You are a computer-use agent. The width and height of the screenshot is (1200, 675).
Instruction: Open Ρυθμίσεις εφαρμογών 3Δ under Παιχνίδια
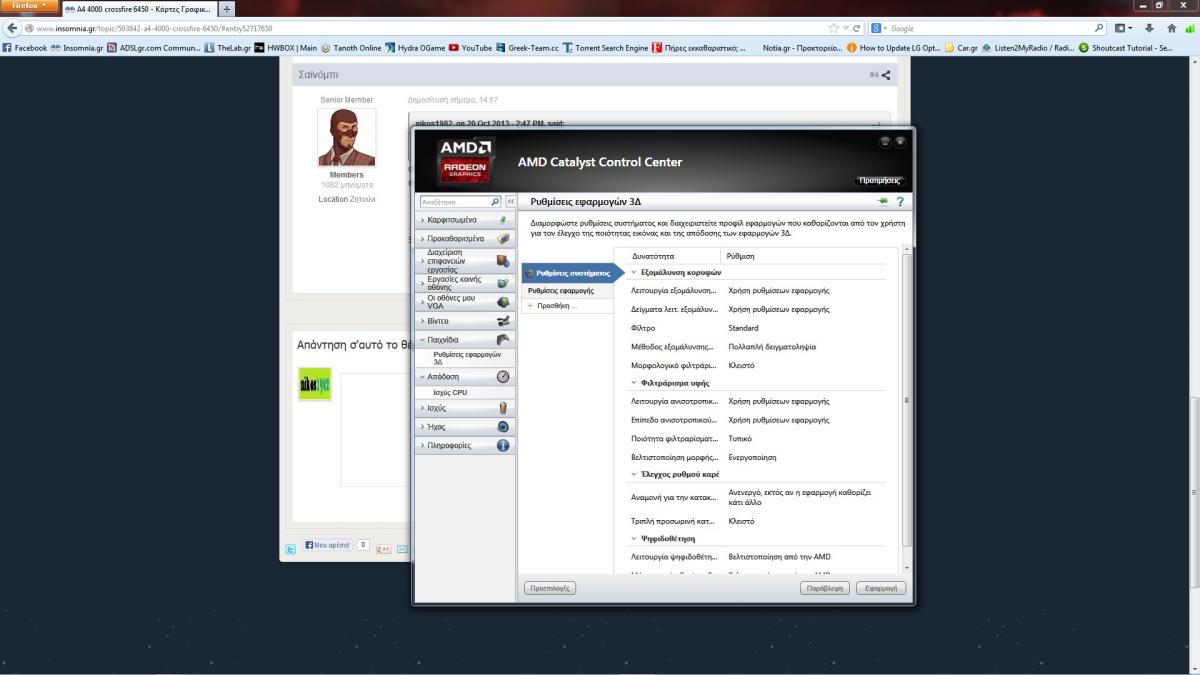(x=467, y=358)
